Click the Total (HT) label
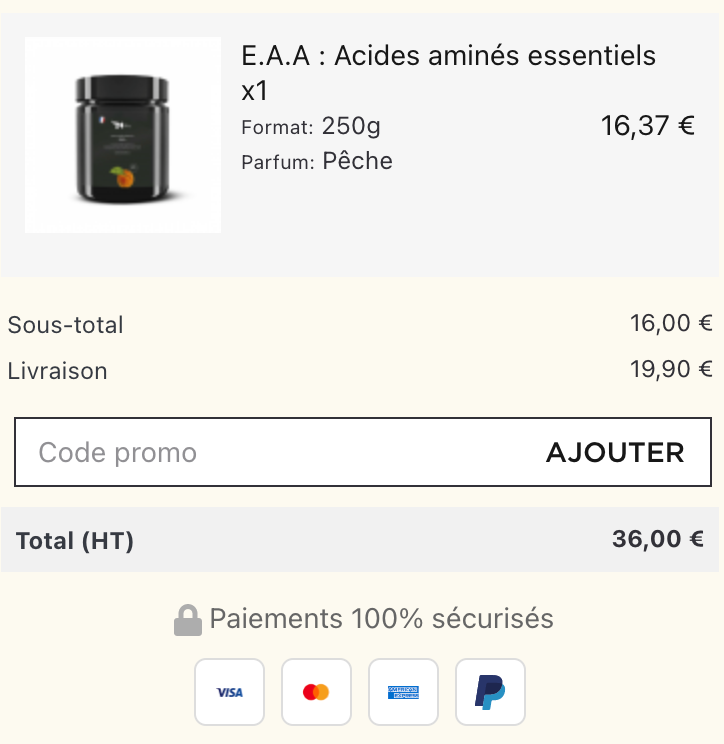The width and height of the screenshot is (724, 744). [75, 540]
